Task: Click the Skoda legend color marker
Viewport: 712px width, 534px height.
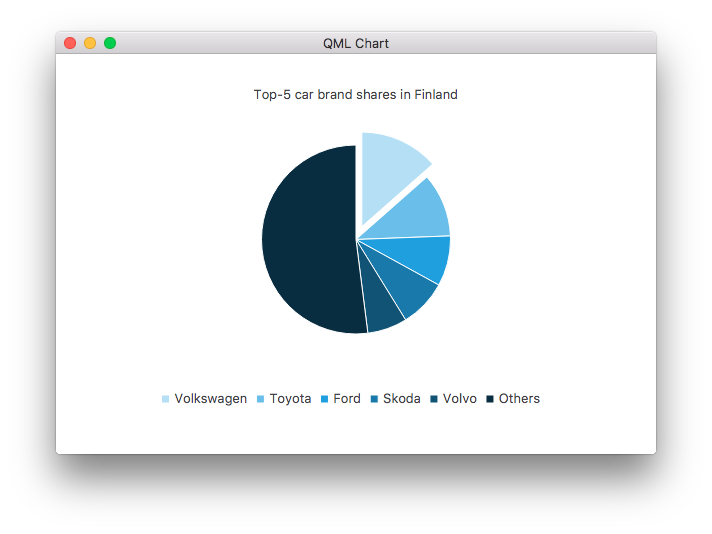Action: (374, 399)
